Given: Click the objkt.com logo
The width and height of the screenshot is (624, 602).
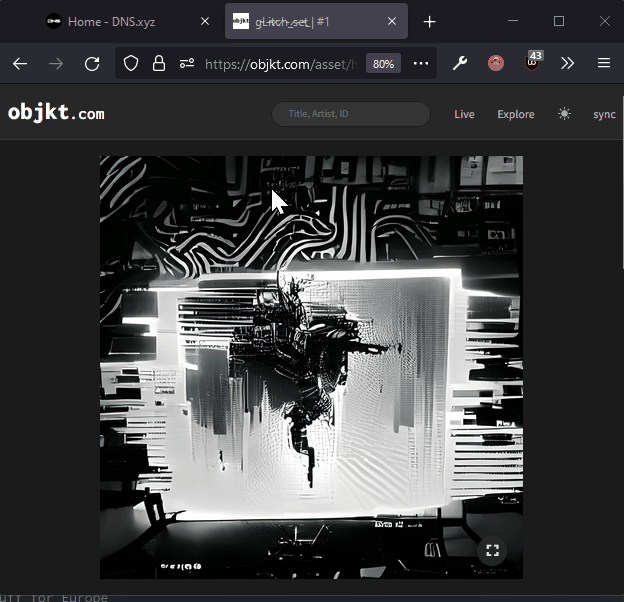Looking at the screenshot, I should click(x=56, y=113).
